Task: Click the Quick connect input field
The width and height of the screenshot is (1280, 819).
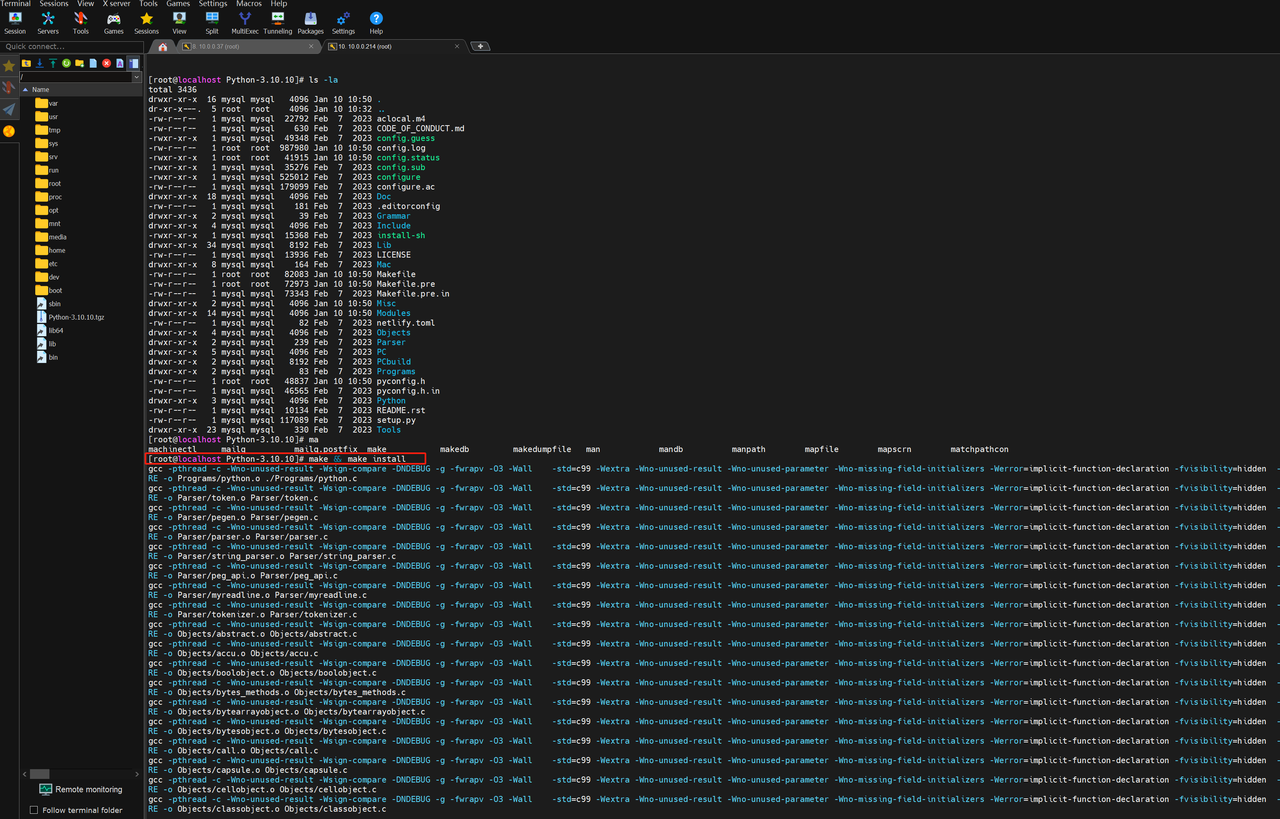Action: tap(70, 47)
